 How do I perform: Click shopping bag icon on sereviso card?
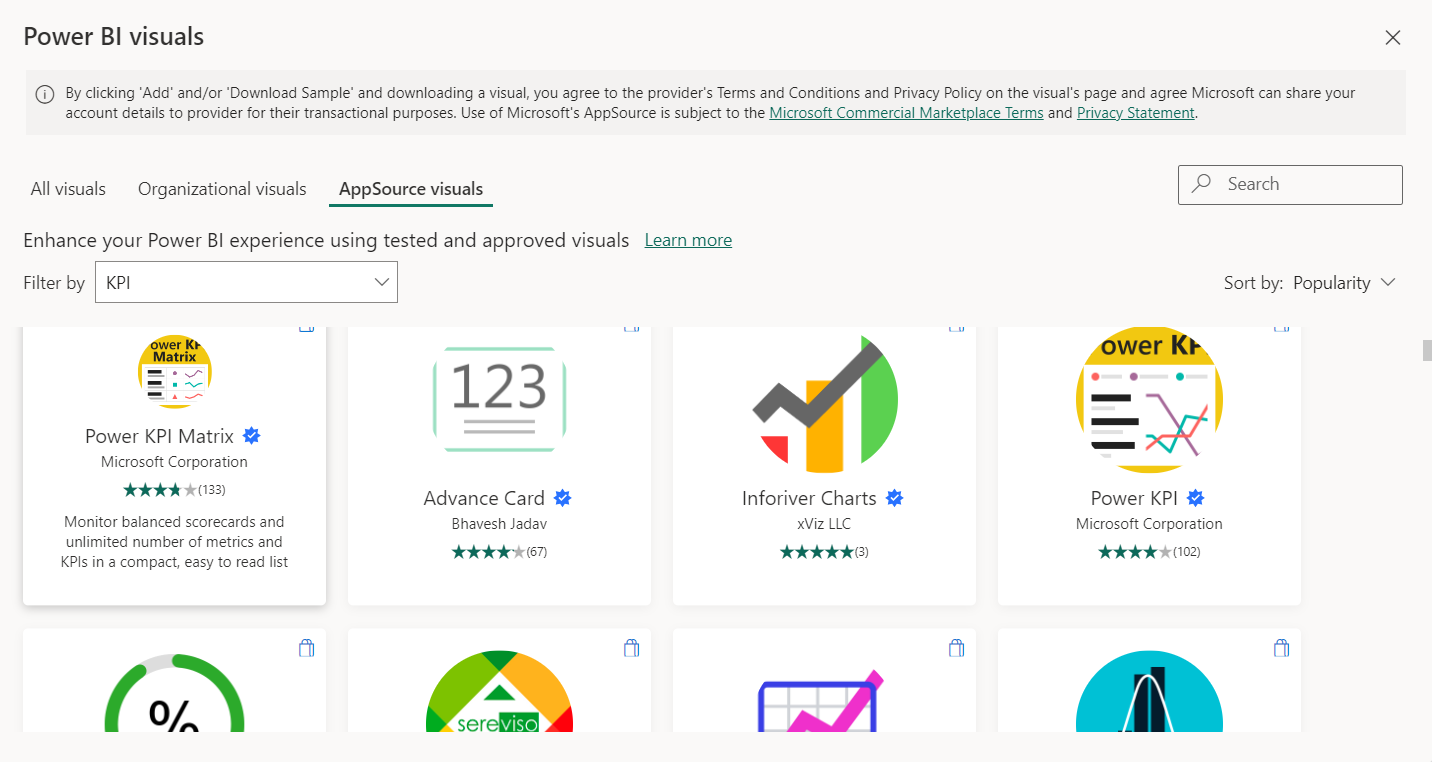point(631,648)
